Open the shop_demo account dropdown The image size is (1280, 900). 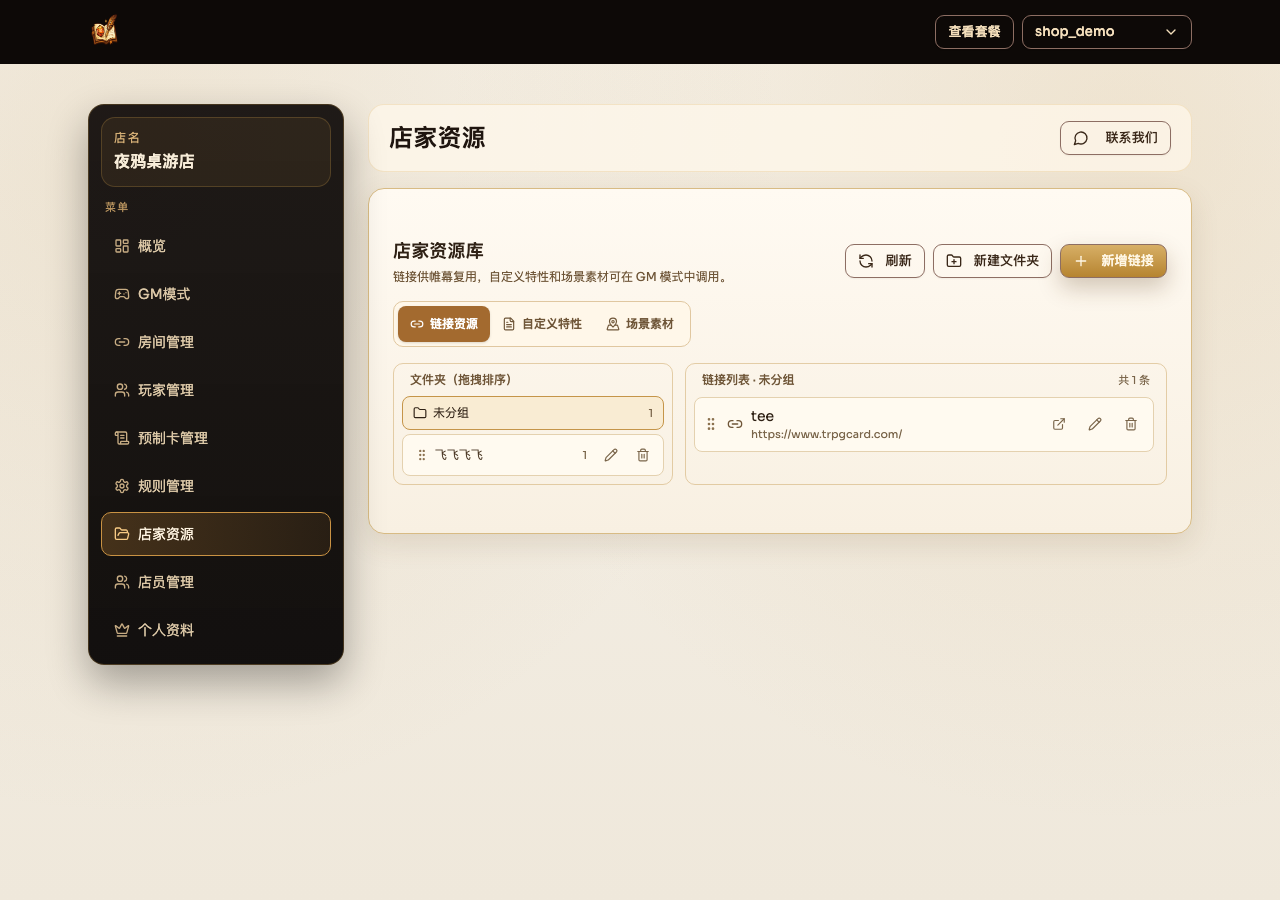pyautogui.click(x=1107, y=32)
